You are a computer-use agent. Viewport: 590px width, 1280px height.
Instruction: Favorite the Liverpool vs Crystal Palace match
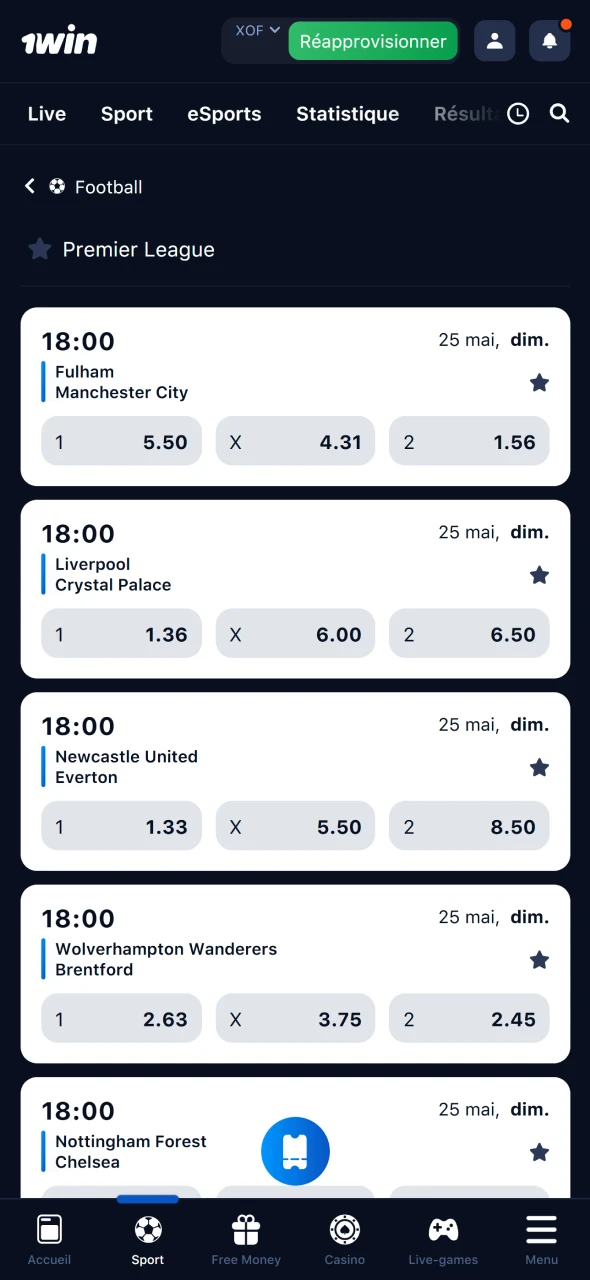539,575
